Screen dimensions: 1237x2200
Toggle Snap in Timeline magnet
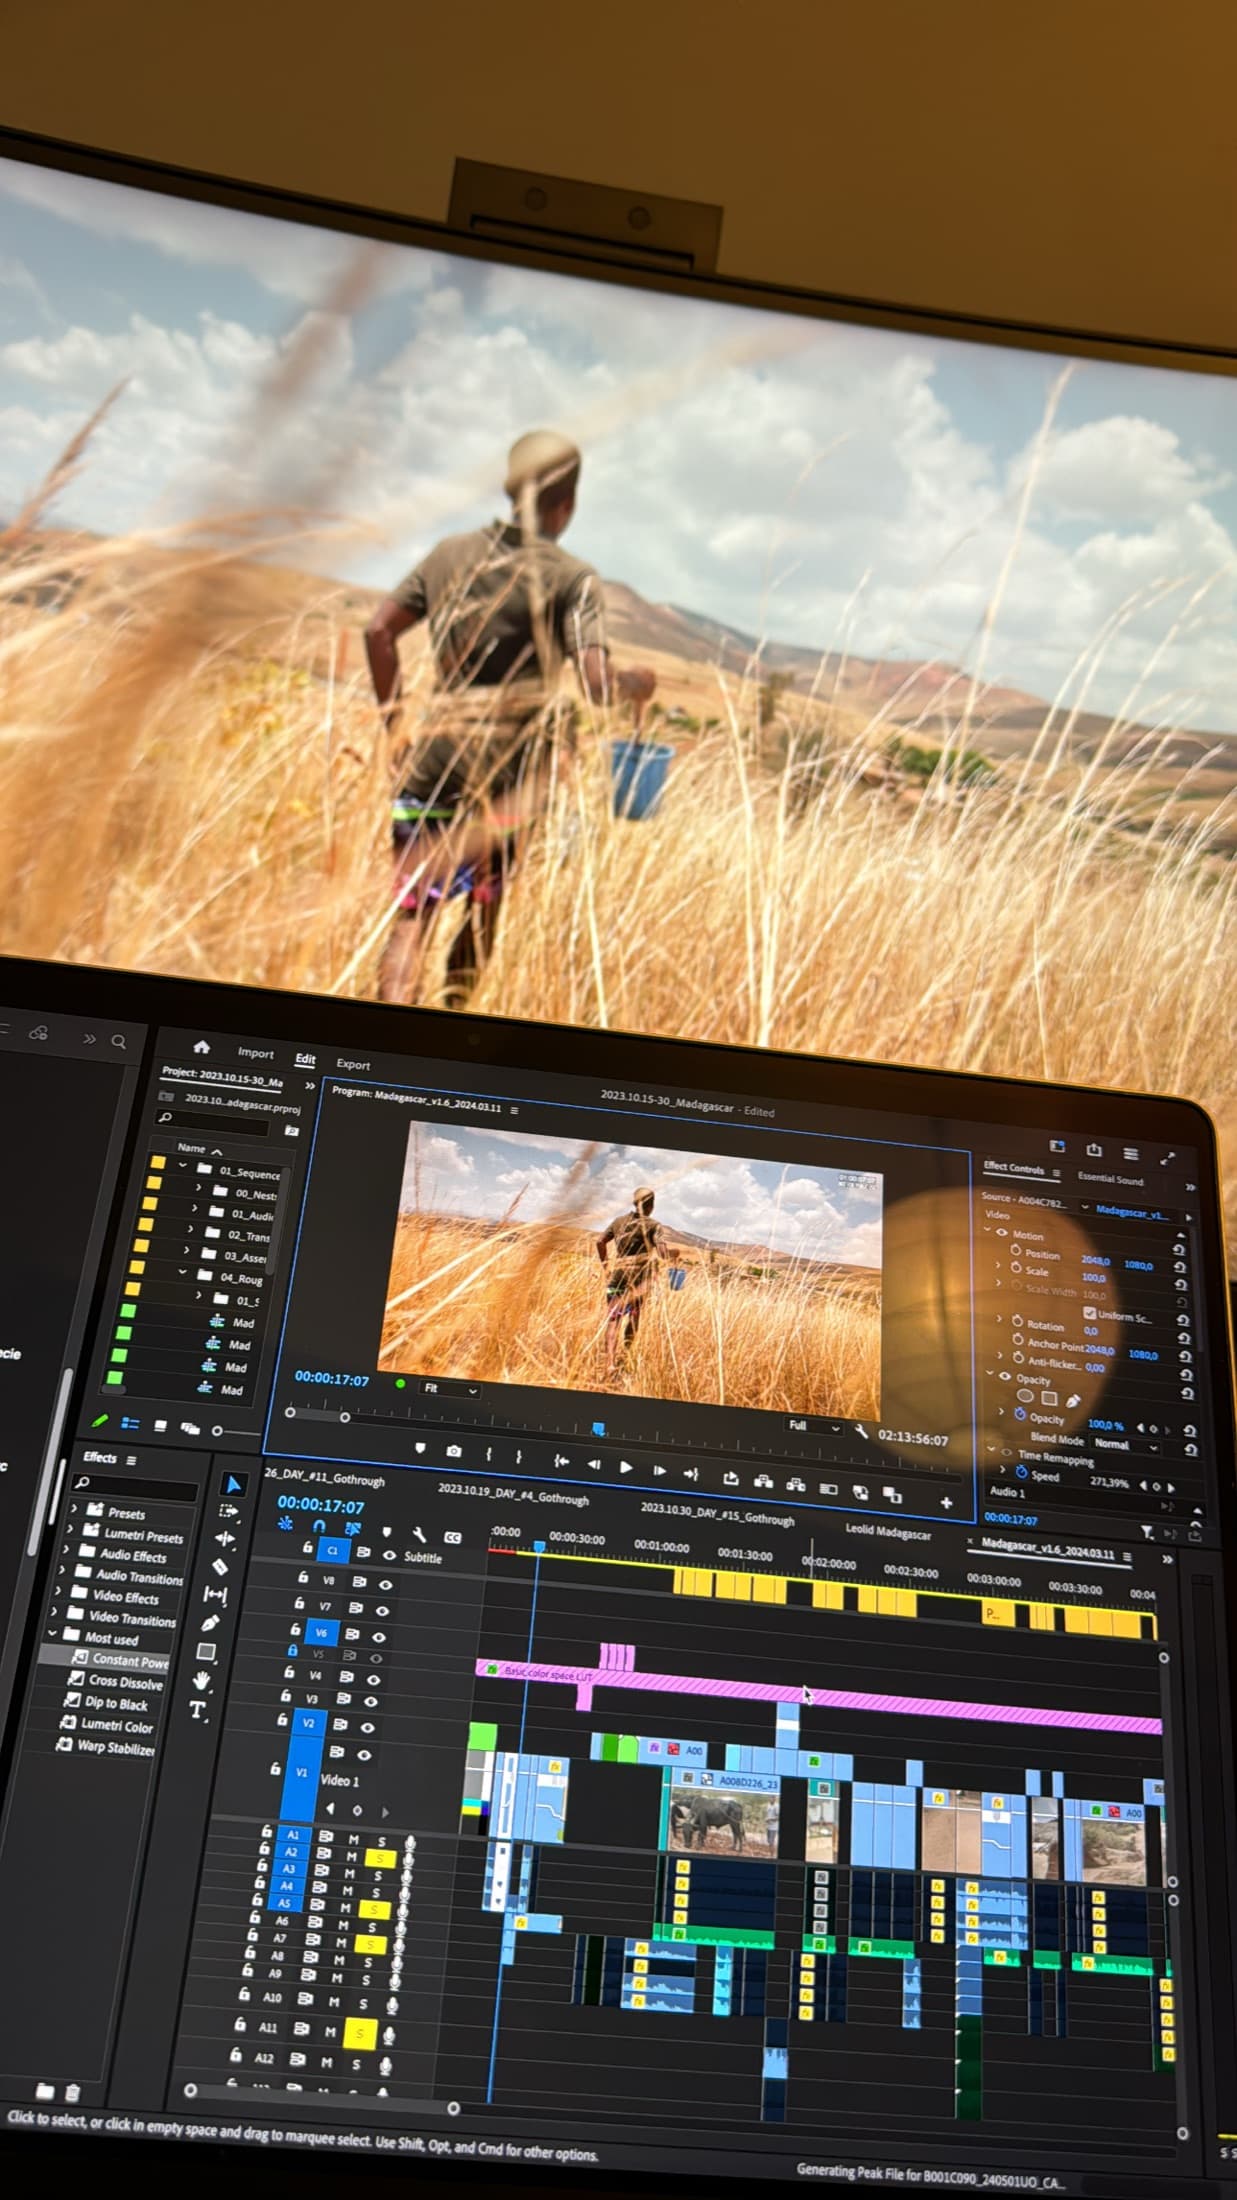tap(319, 1526)
